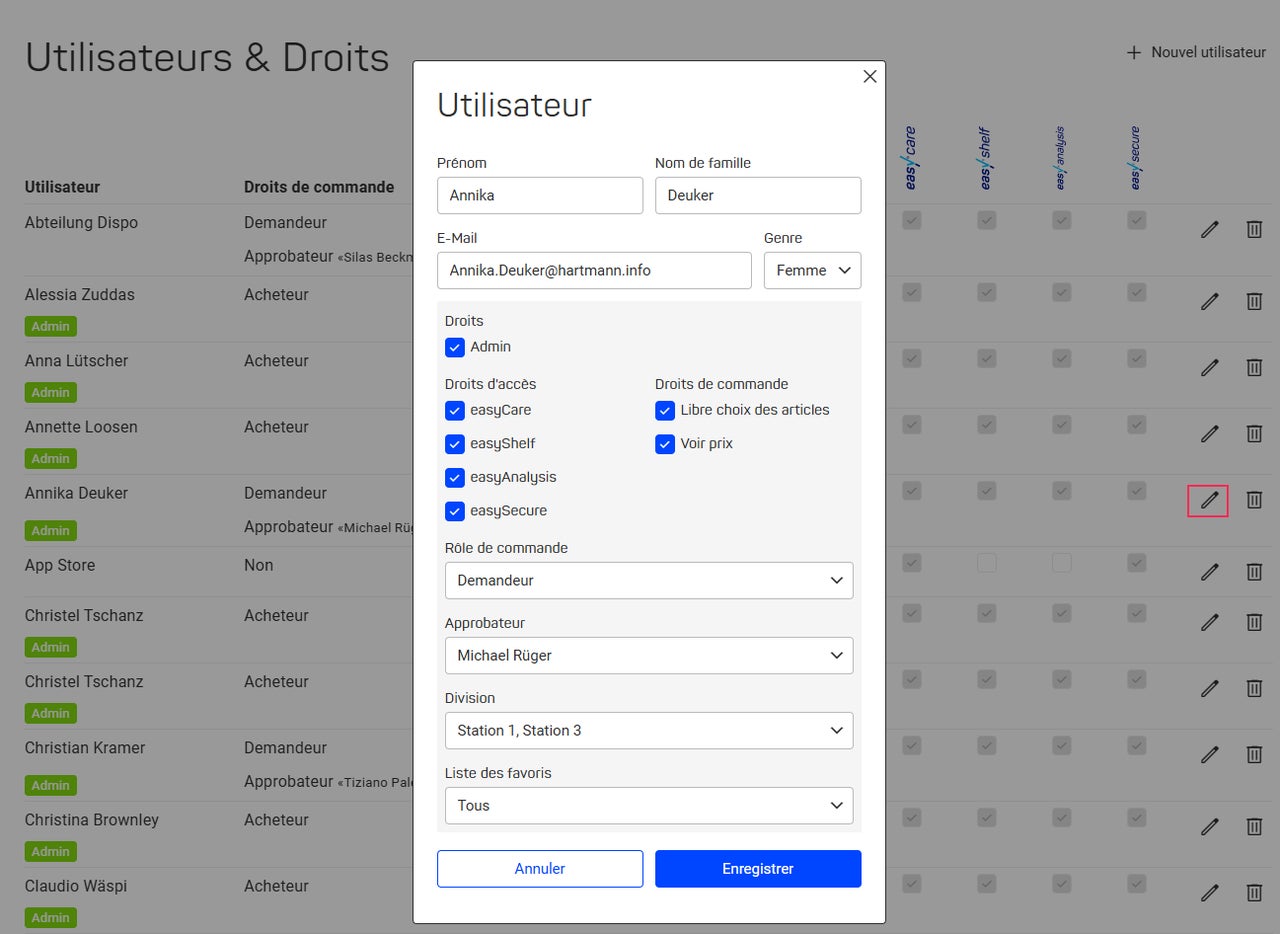The width and height of the screenshot is (1280, 934).
Task: Toggle easyShelf access checkbox
Action: click(455, 444)
